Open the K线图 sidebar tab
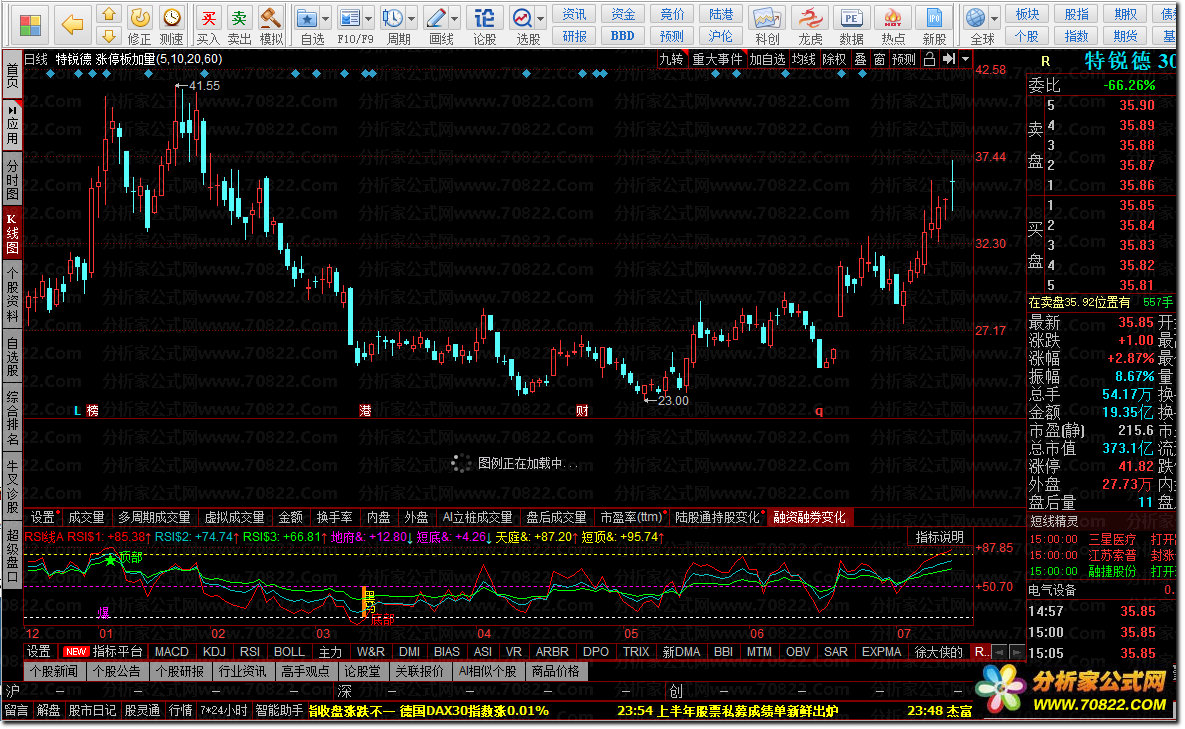Screen dimensions: 1185x729 tap(12, 233)
